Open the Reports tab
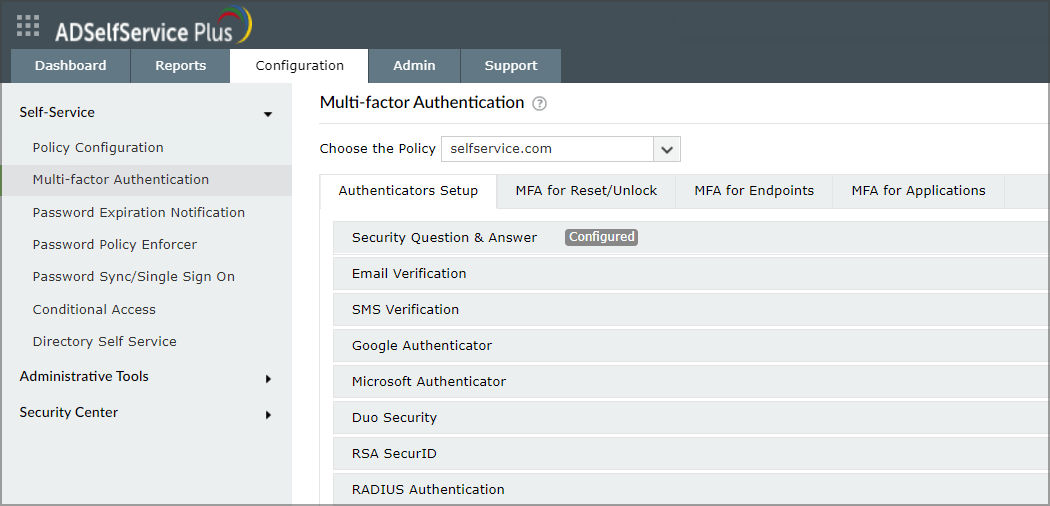Viewport: 1050px width, 506px height. pos(180,66)
